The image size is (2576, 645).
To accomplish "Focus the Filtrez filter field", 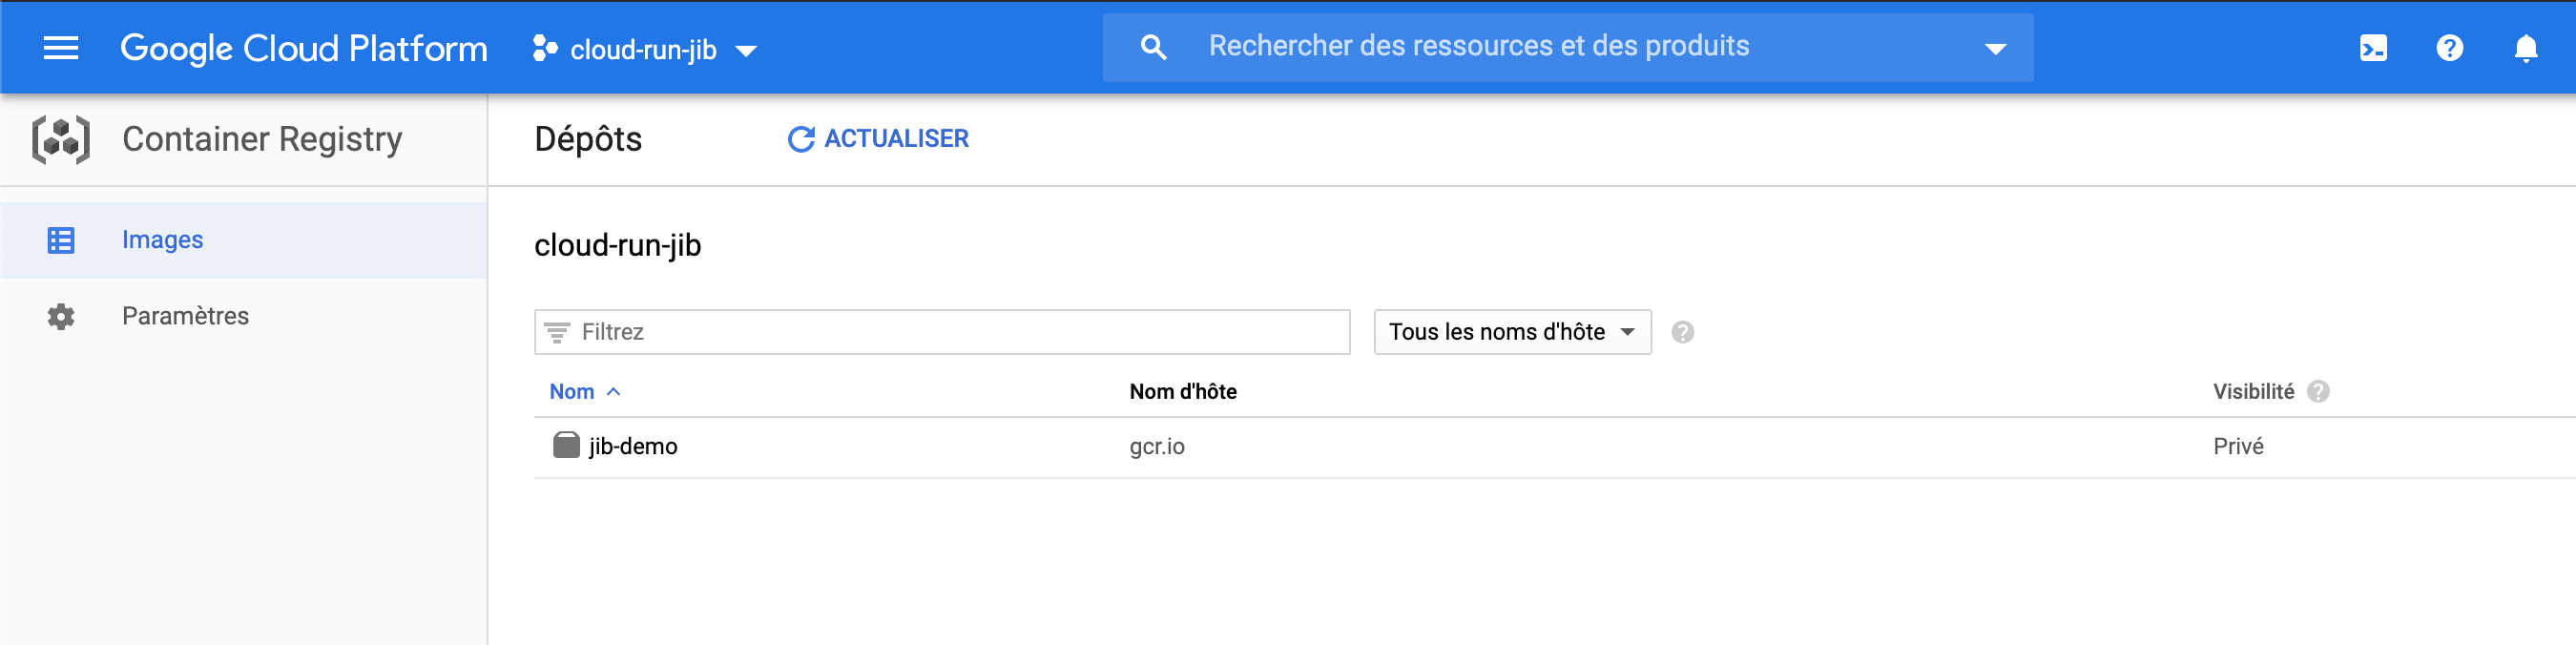I will pyautogui.click(x=942, y=332).
